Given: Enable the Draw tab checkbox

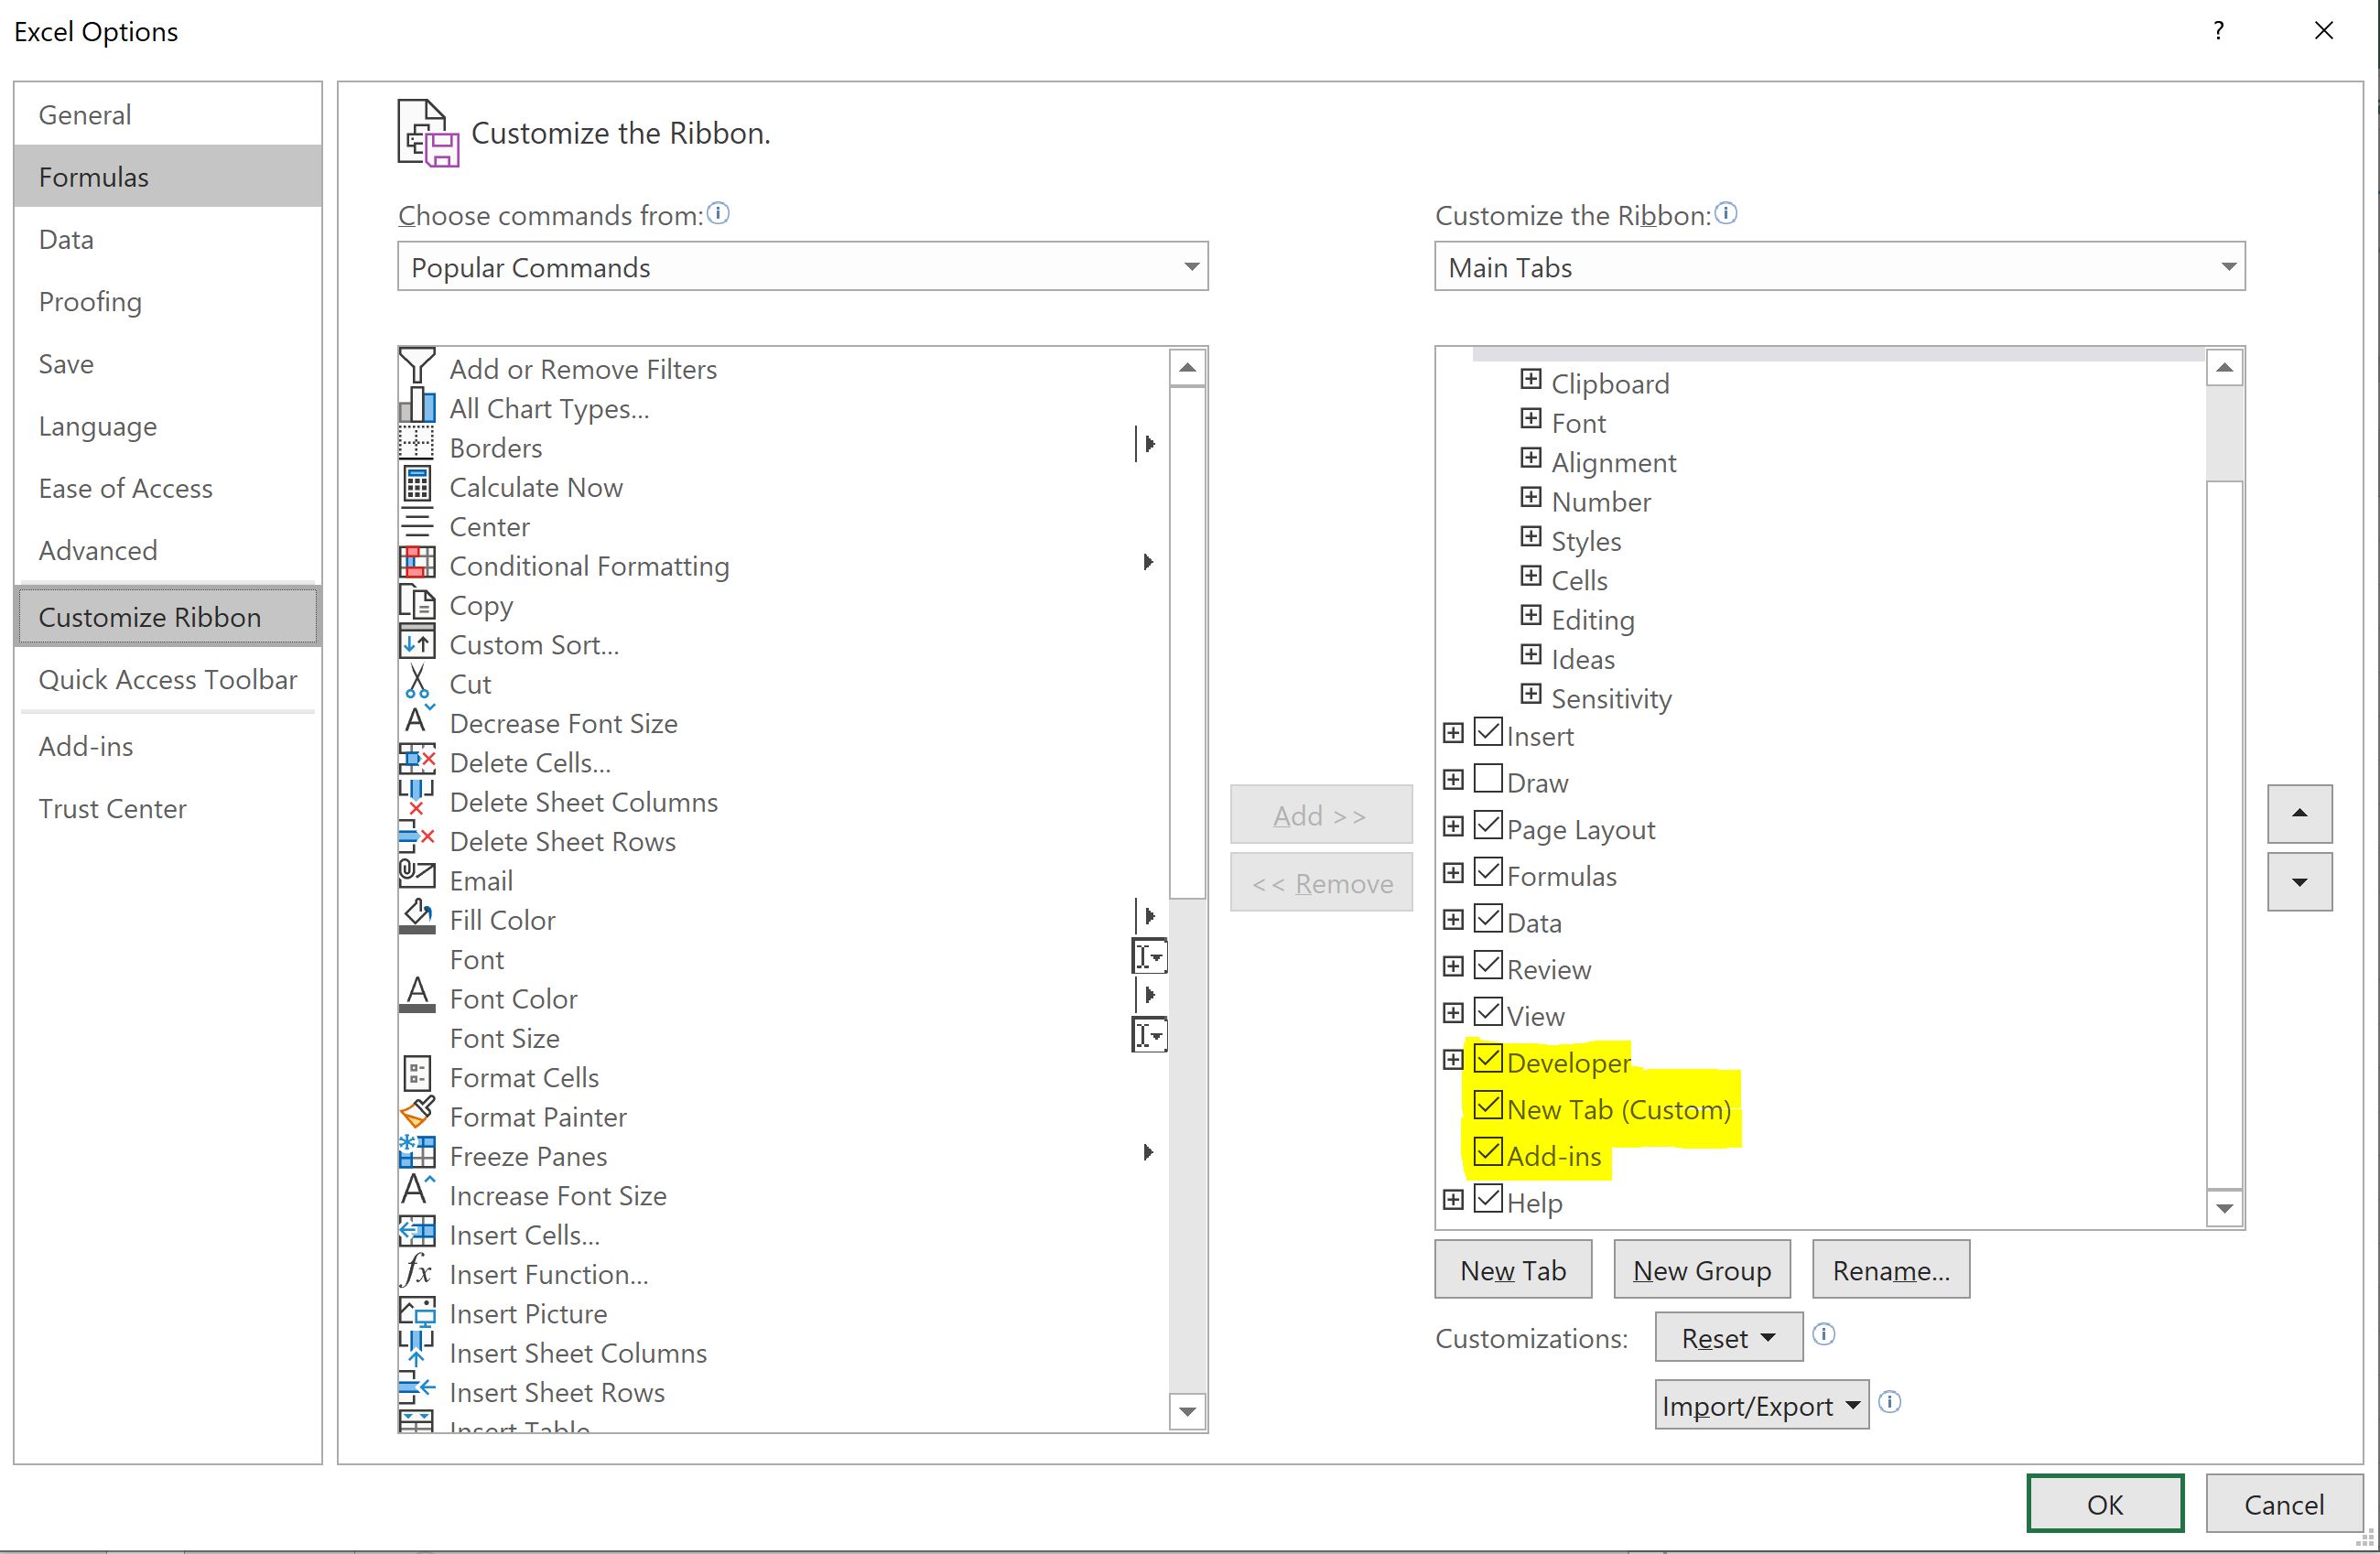Looking at the screenshot, I should [x=1488, y=780].
